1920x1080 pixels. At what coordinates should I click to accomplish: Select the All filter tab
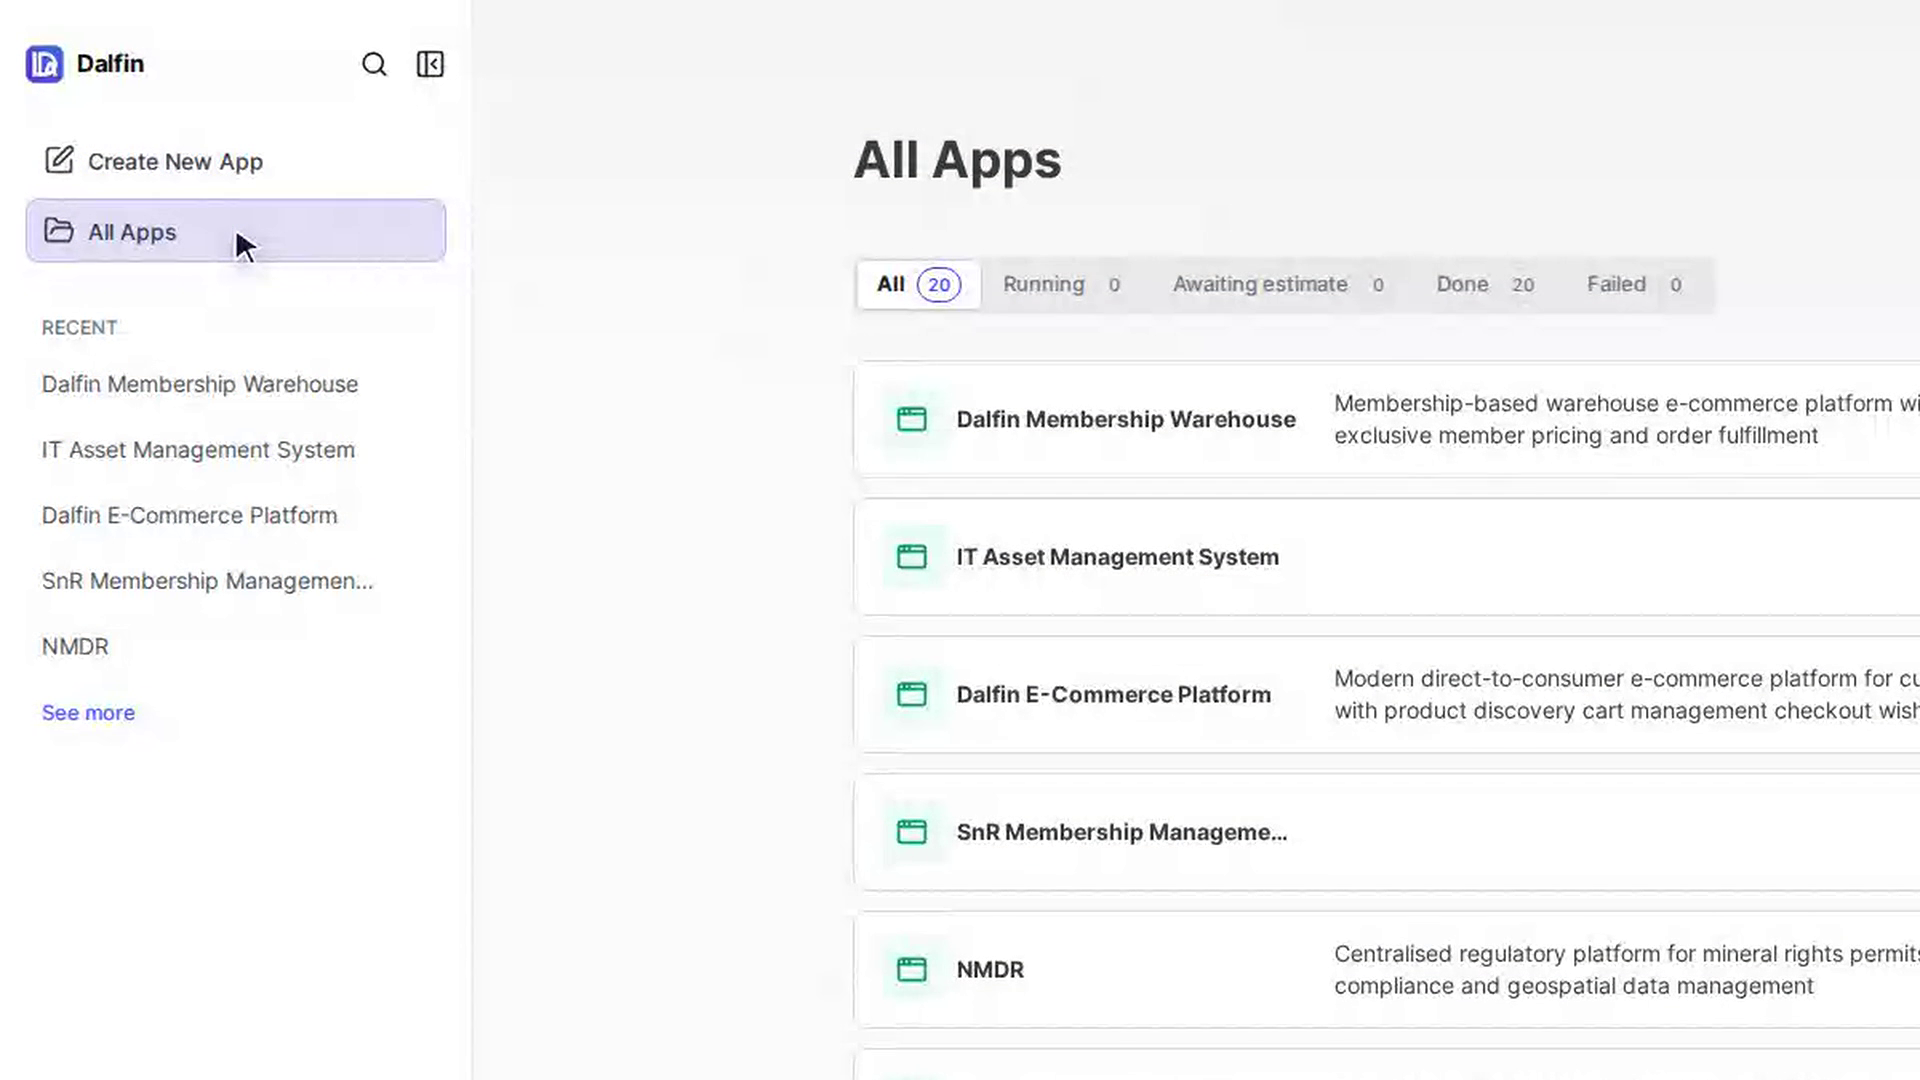coord(918,284)
